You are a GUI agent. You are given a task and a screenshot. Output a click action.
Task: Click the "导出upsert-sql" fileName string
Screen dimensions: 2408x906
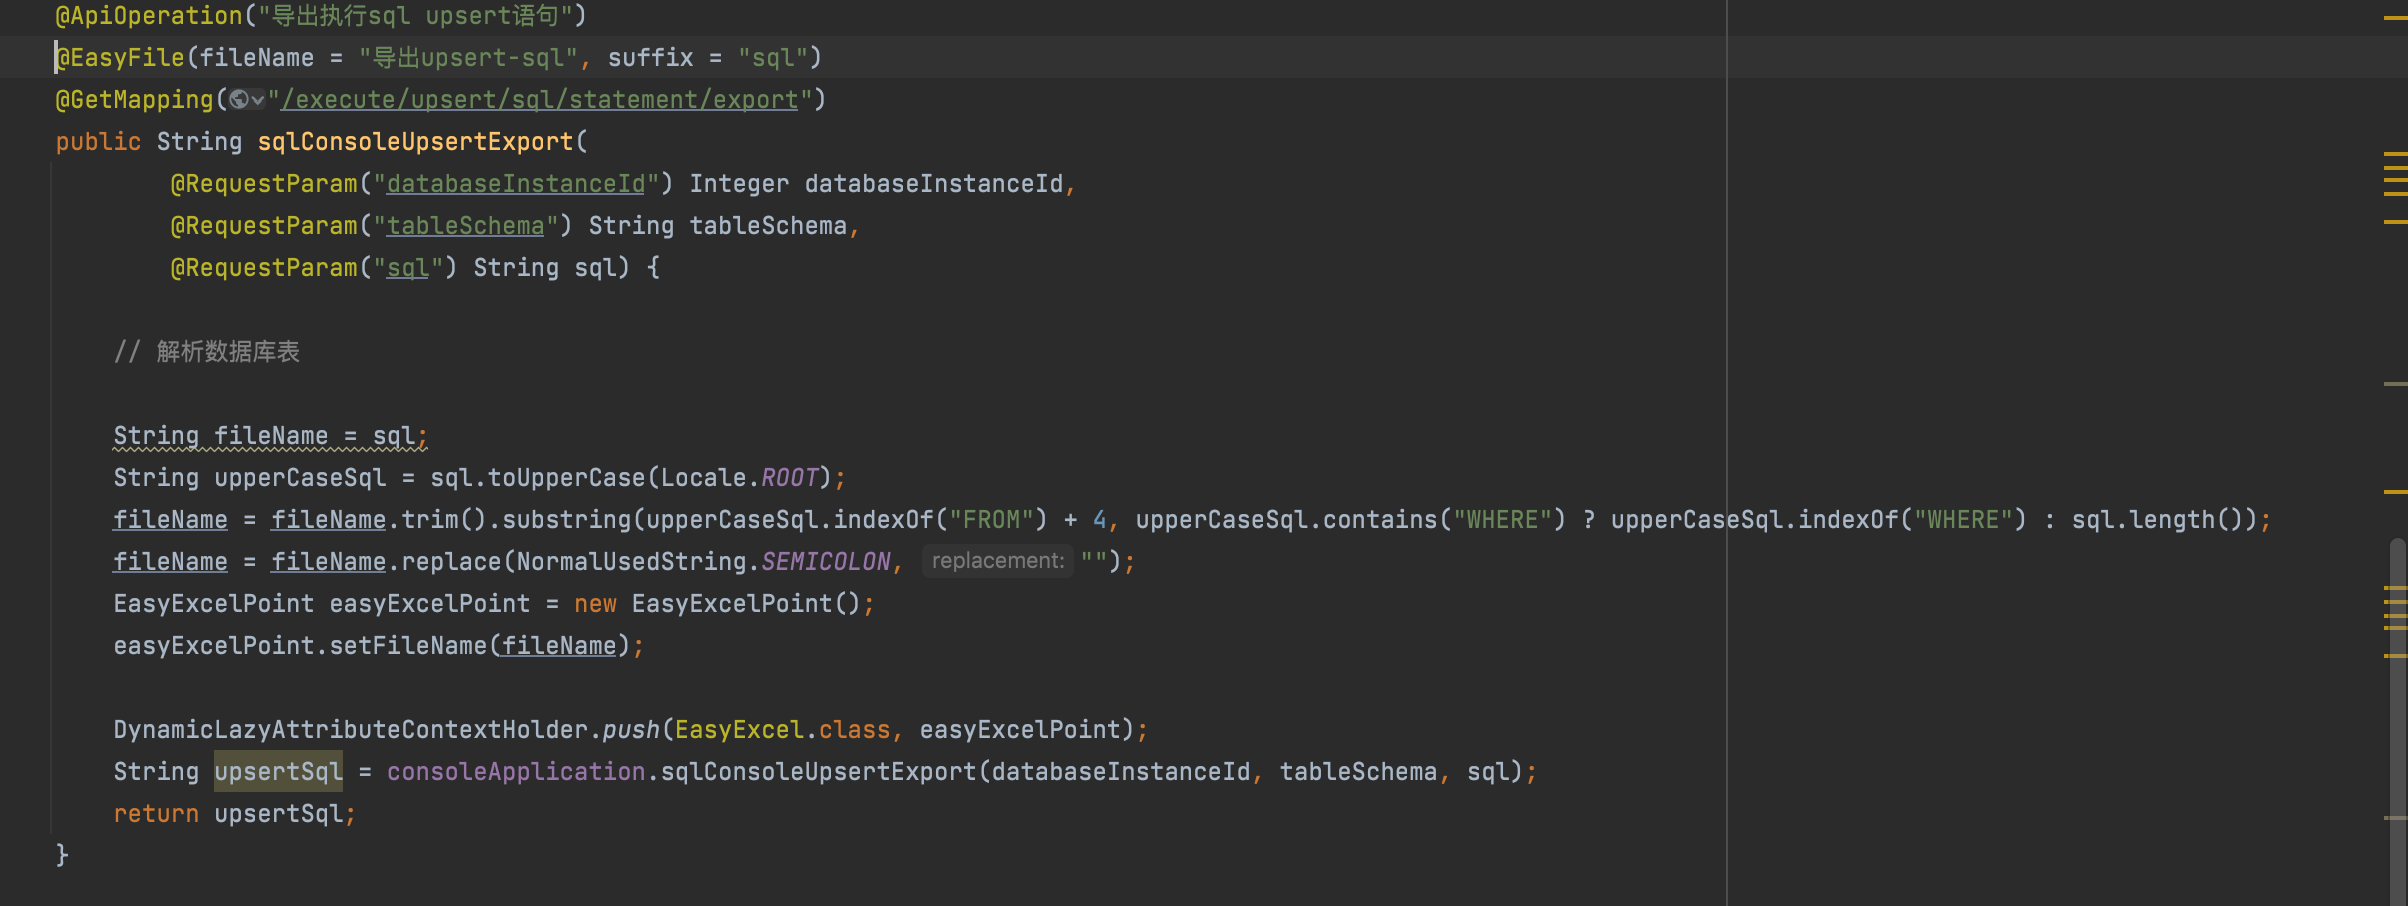tap(468, 58)
